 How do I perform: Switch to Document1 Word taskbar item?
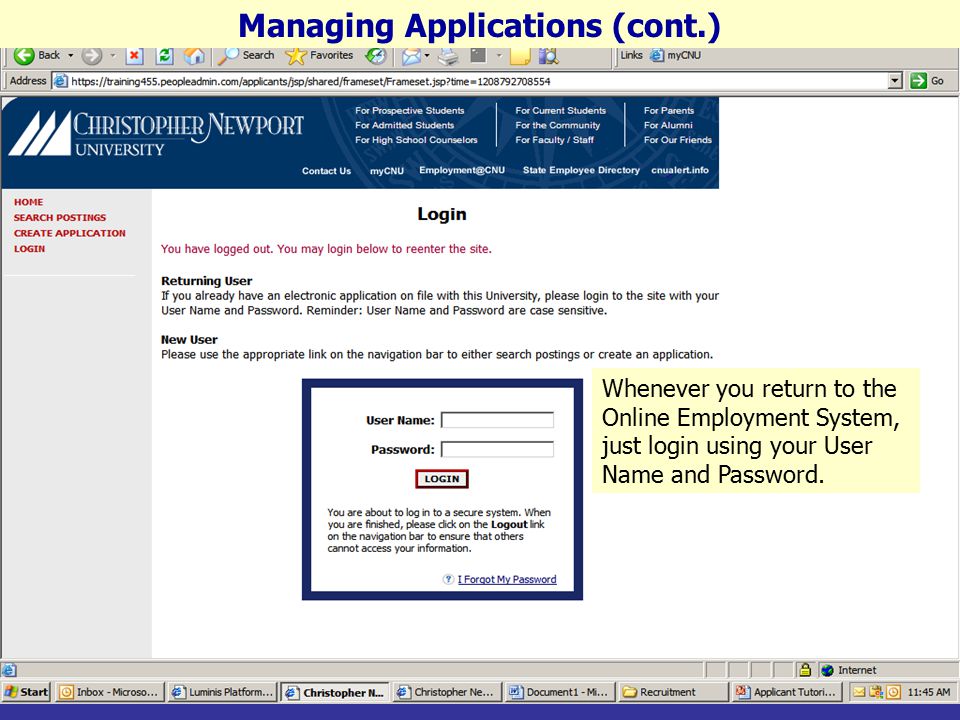click(x=559, y=692)
